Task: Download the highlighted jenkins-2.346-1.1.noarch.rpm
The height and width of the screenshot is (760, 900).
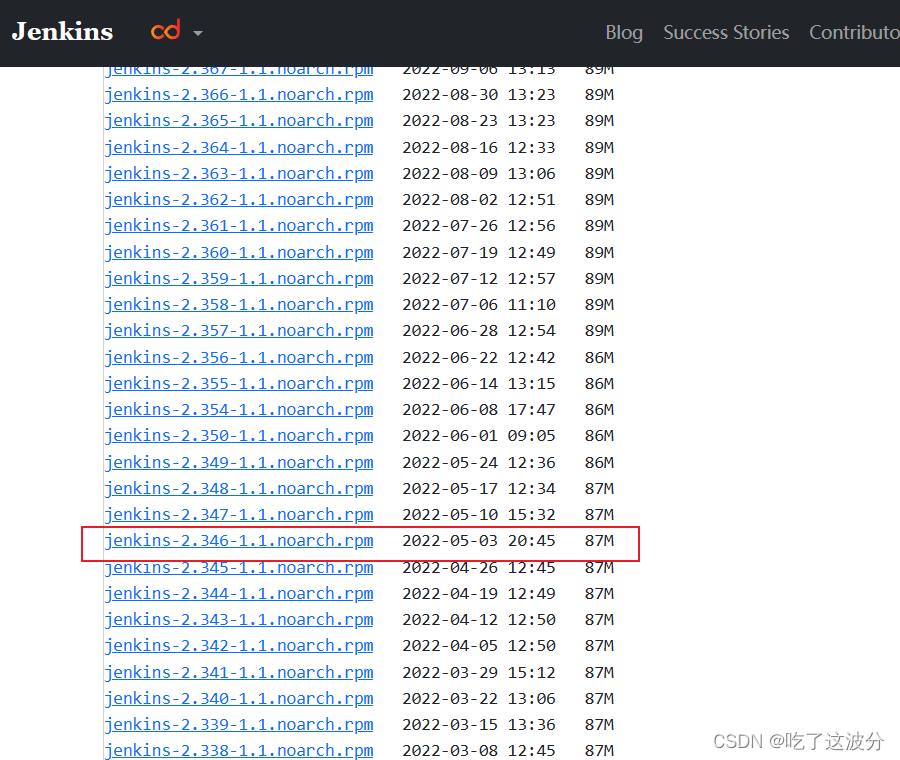Action: [239, 541]
